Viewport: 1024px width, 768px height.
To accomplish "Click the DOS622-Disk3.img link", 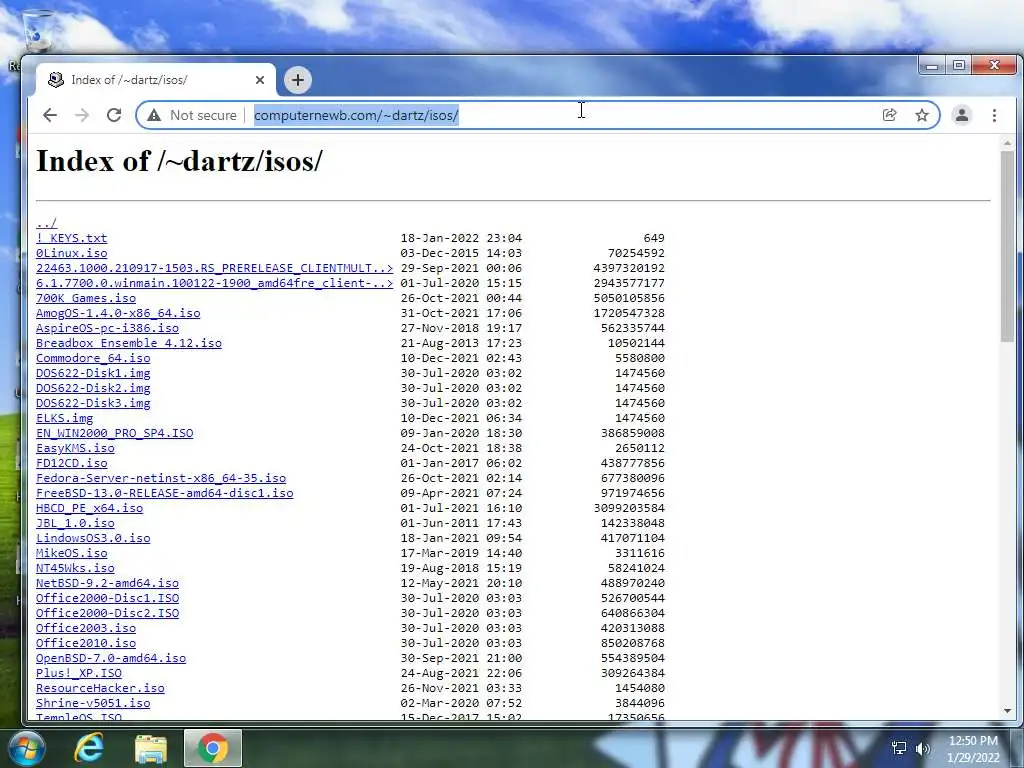I will pos(93,404).
